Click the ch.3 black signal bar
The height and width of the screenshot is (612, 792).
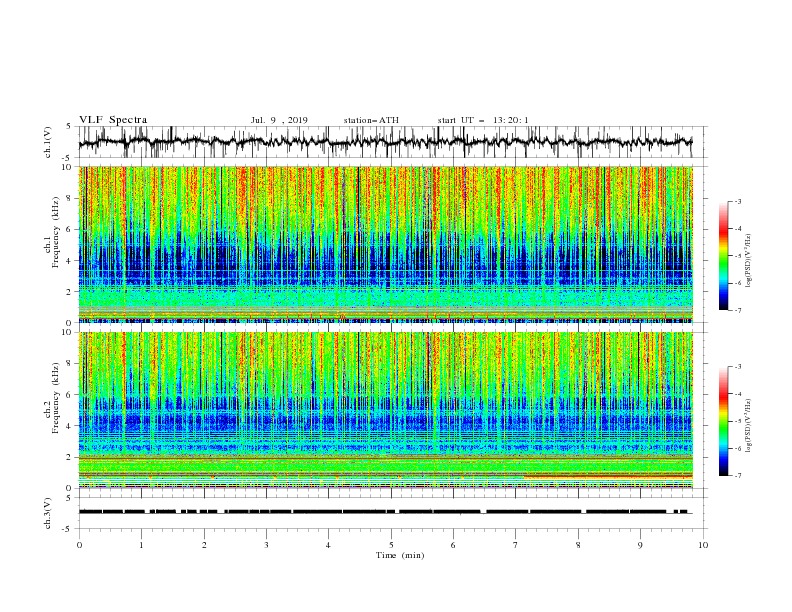point(386,512)
